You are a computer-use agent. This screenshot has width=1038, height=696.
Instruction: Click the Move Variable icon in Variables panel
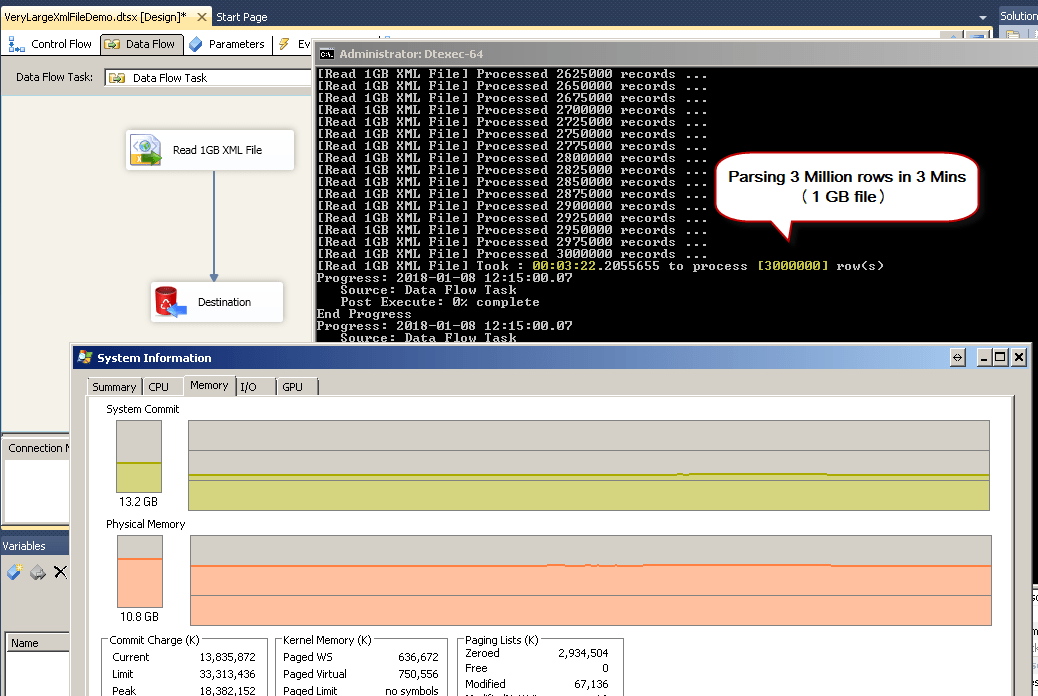click(x=37, y=572)
